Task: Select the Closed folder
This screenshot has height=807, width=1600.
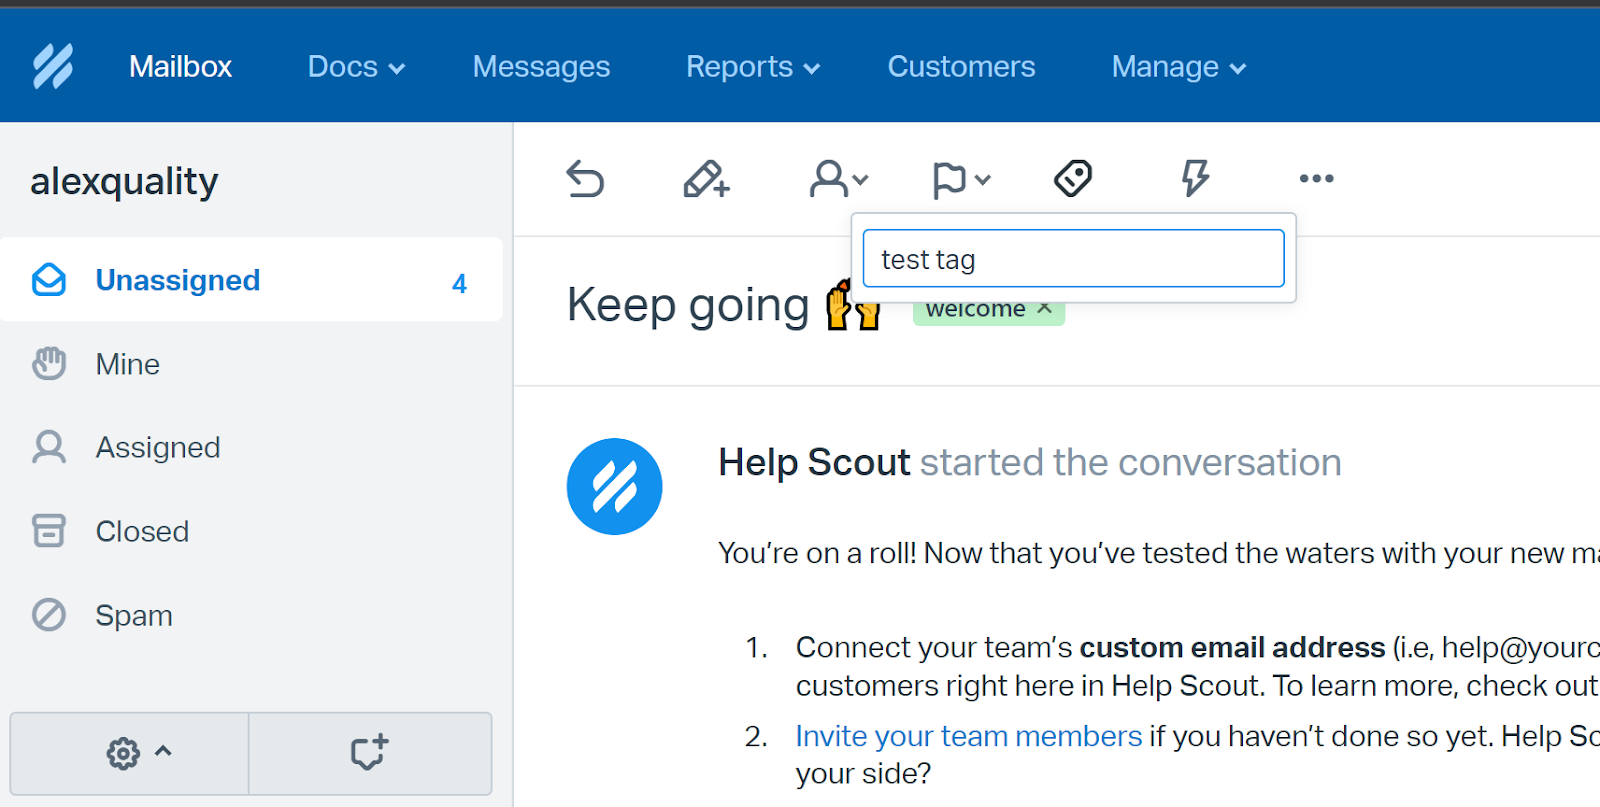Action: click(251, 531)
